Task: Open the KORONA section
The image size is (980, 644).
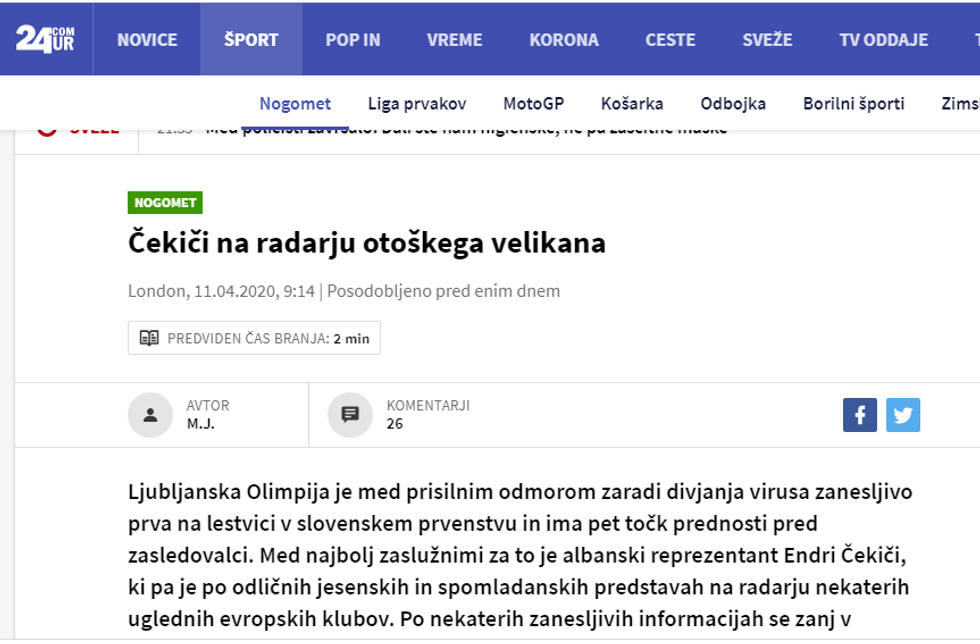Action: [563, 39]
